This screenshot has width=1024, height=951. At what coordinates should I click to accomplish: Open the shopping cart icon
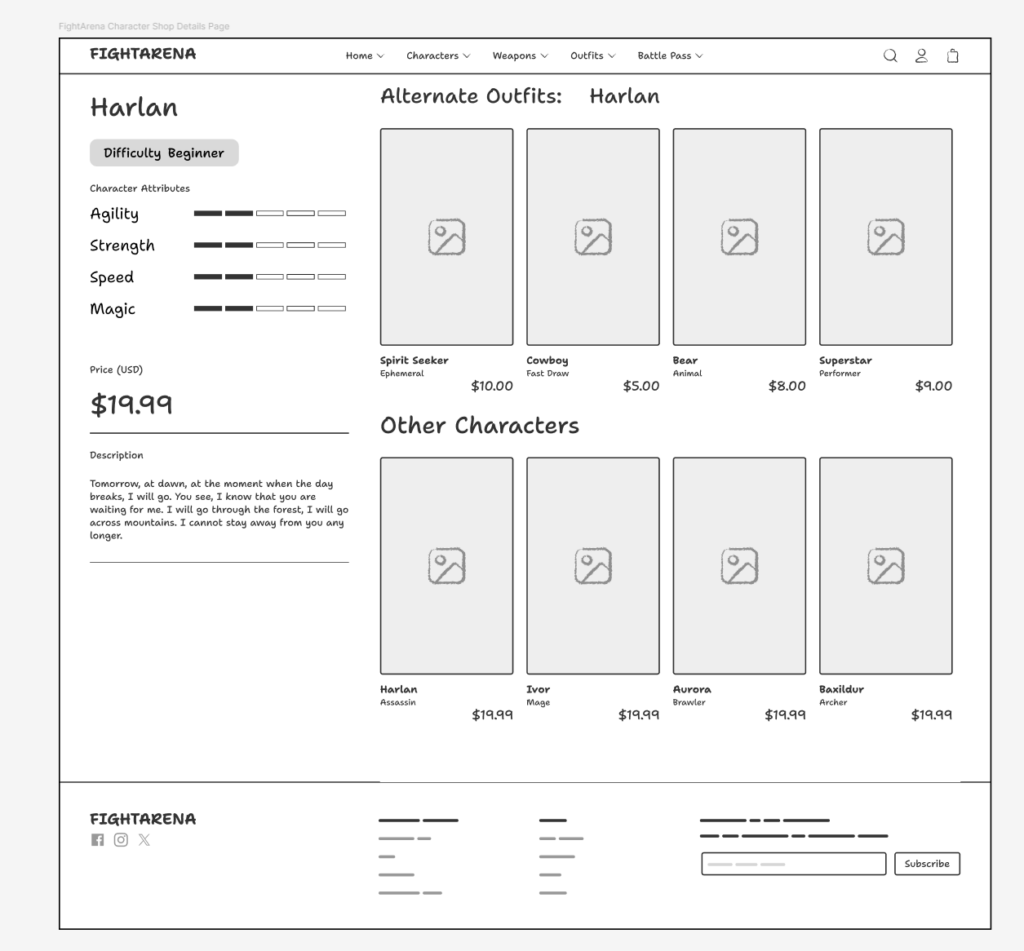click(952, 56)
